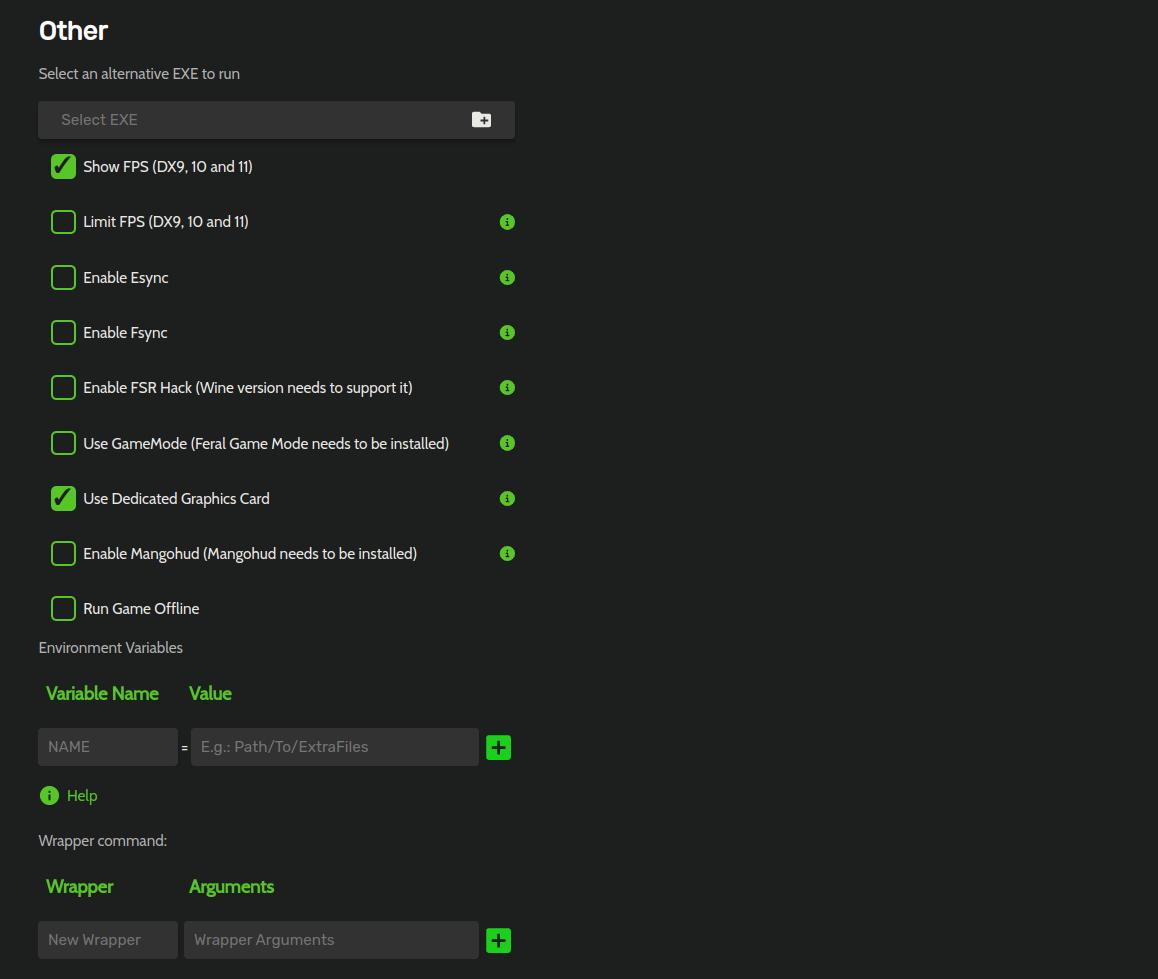1158x979 pixels.
Task: Click info icon for Dedicated Graphics Card
Action: pyautogui.click(x=507, y=498)
